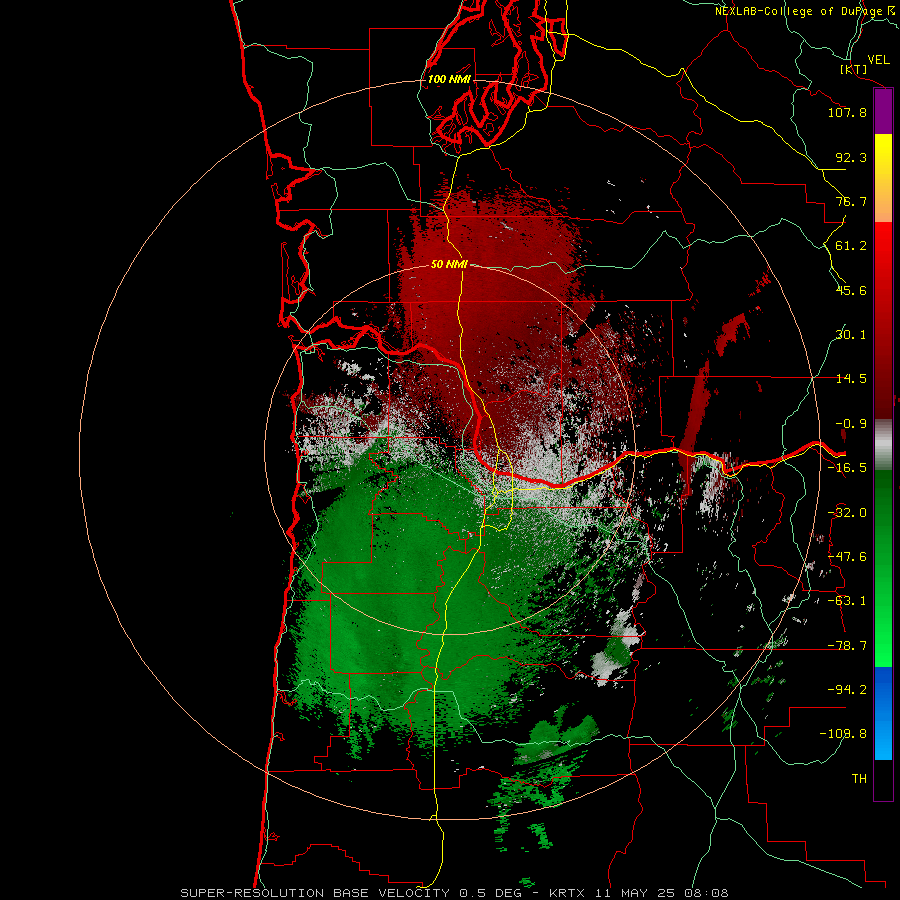Select the 61.2 velocity scale value
This screenshot has height=900, width=900.
851,246
